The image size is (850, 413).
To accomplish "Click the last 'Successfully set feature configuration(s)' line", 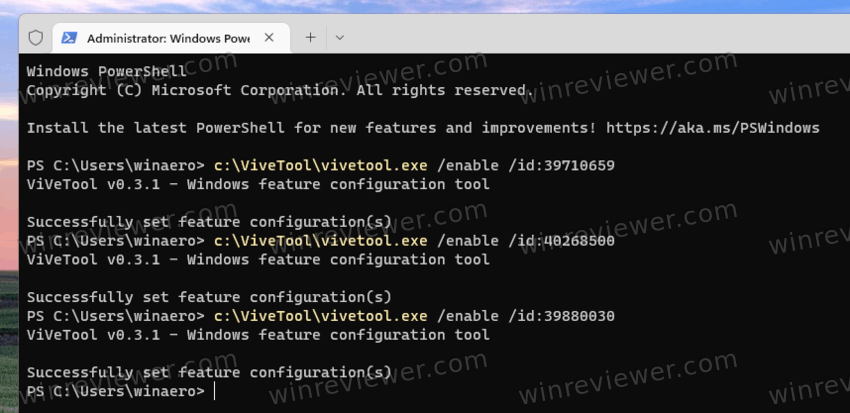I will [209, 372].
